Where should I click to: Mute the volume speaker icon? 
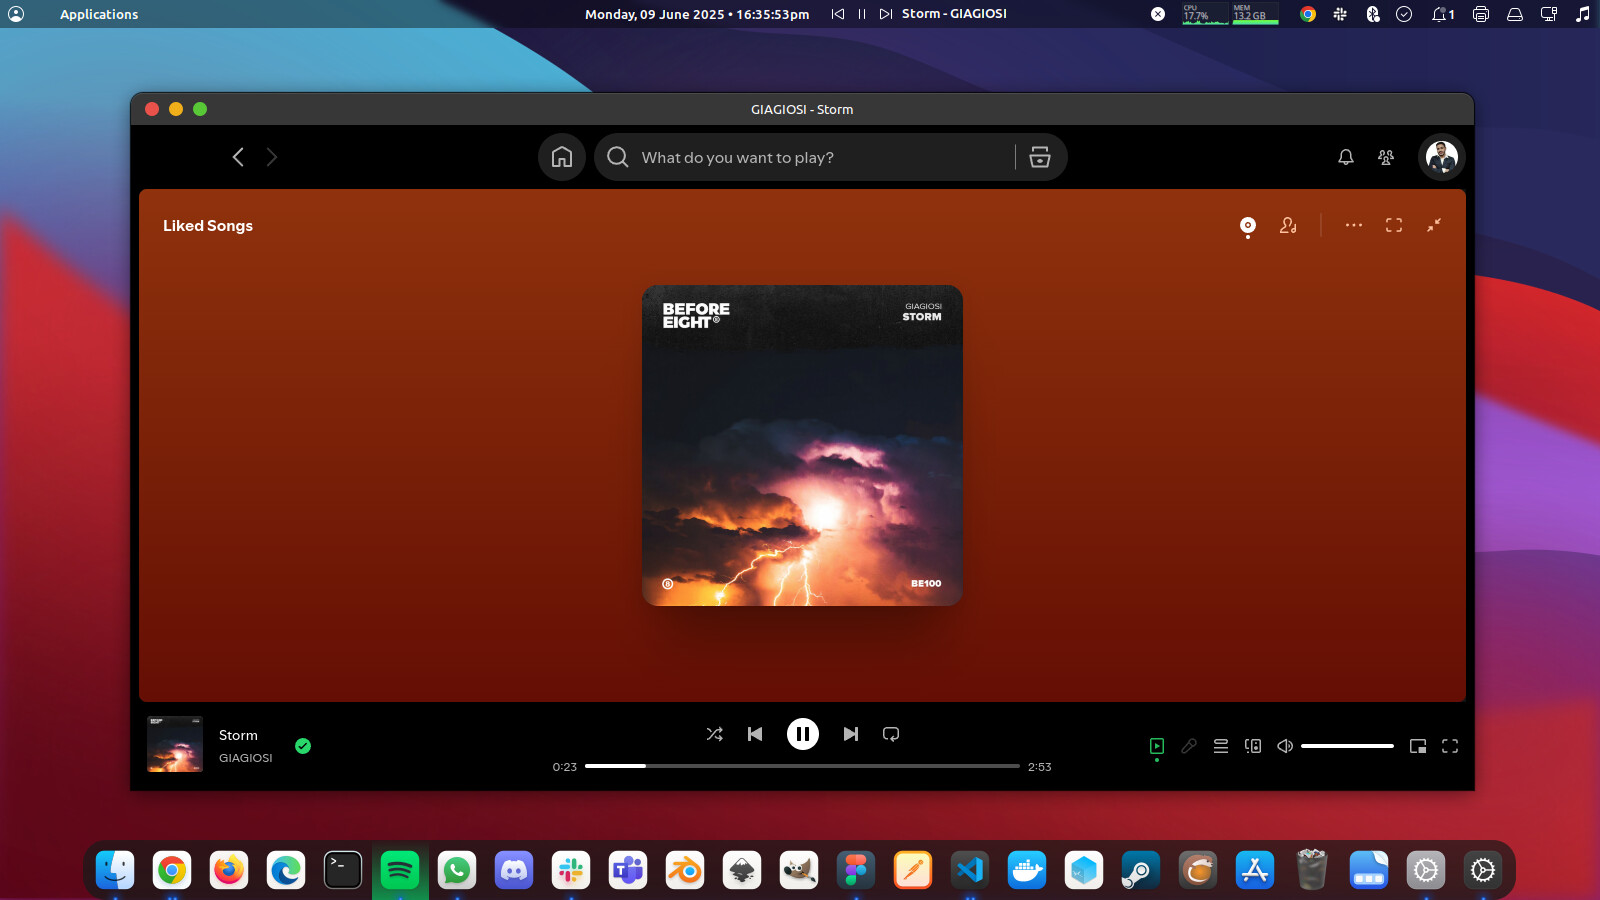click(1285, 746)
